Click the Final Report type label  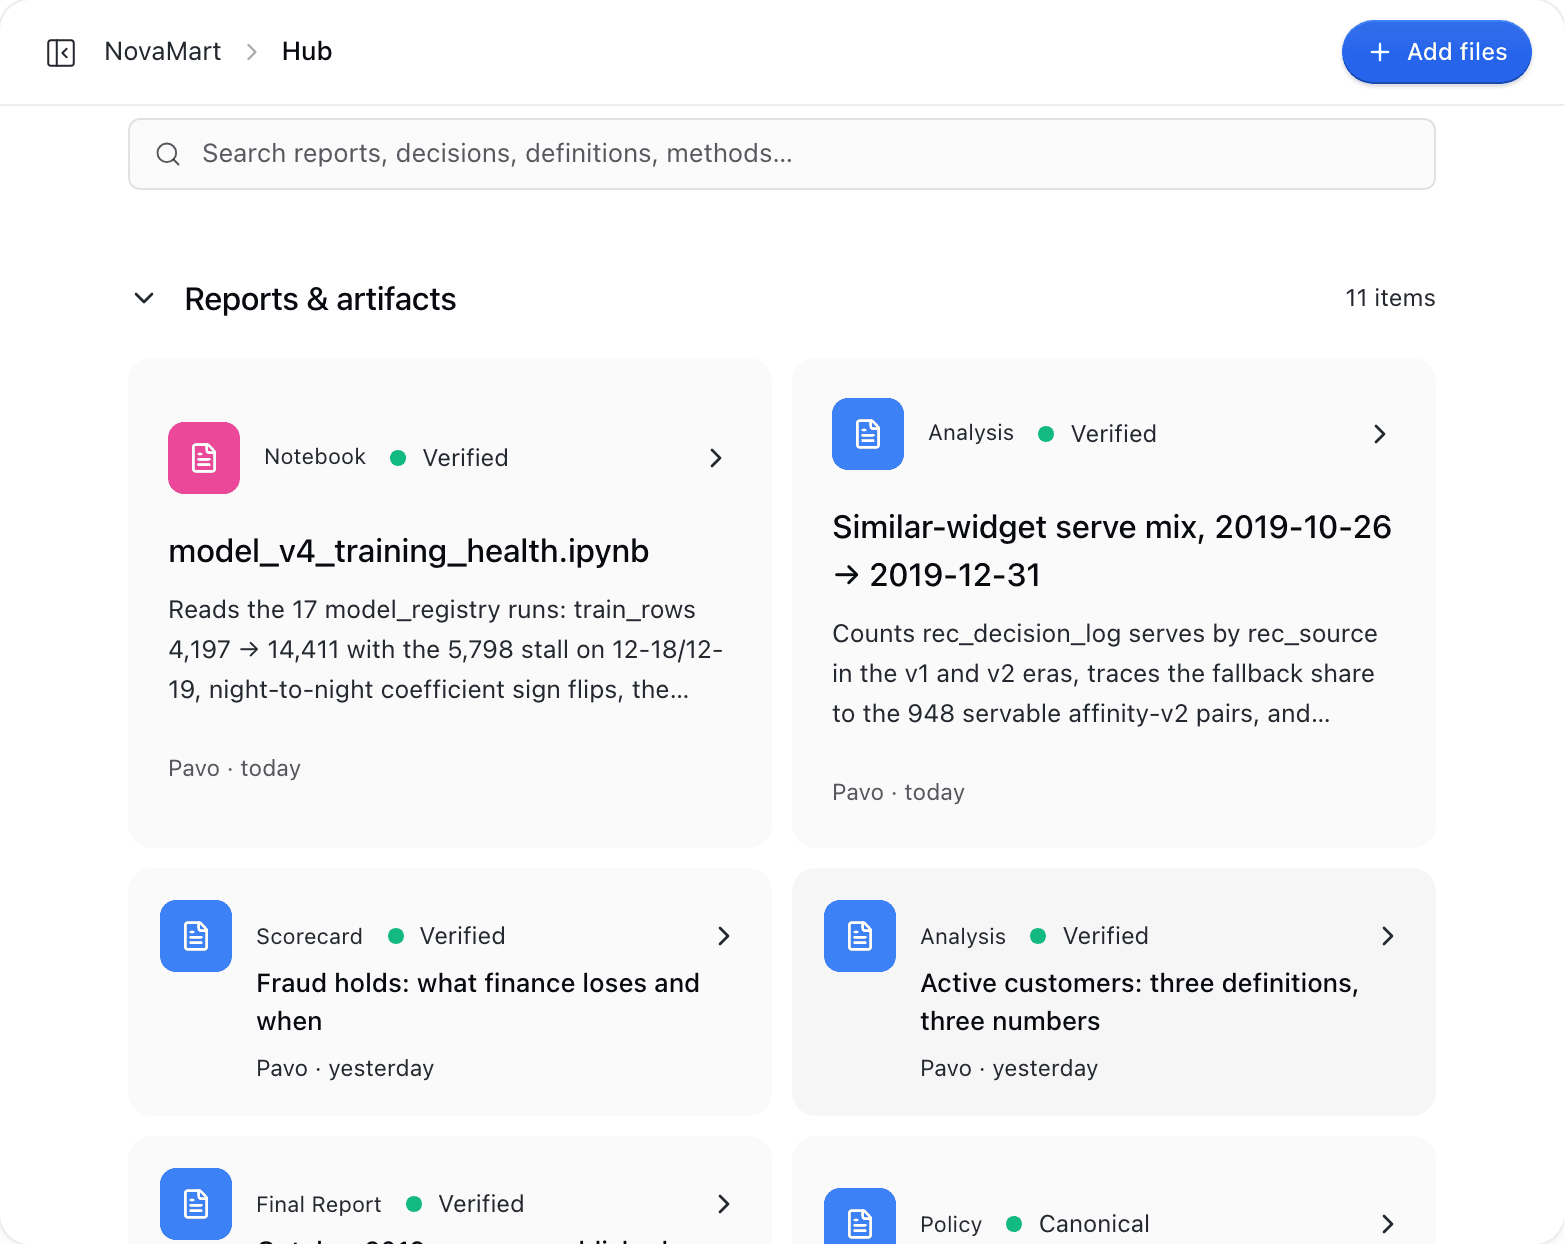319,1204
